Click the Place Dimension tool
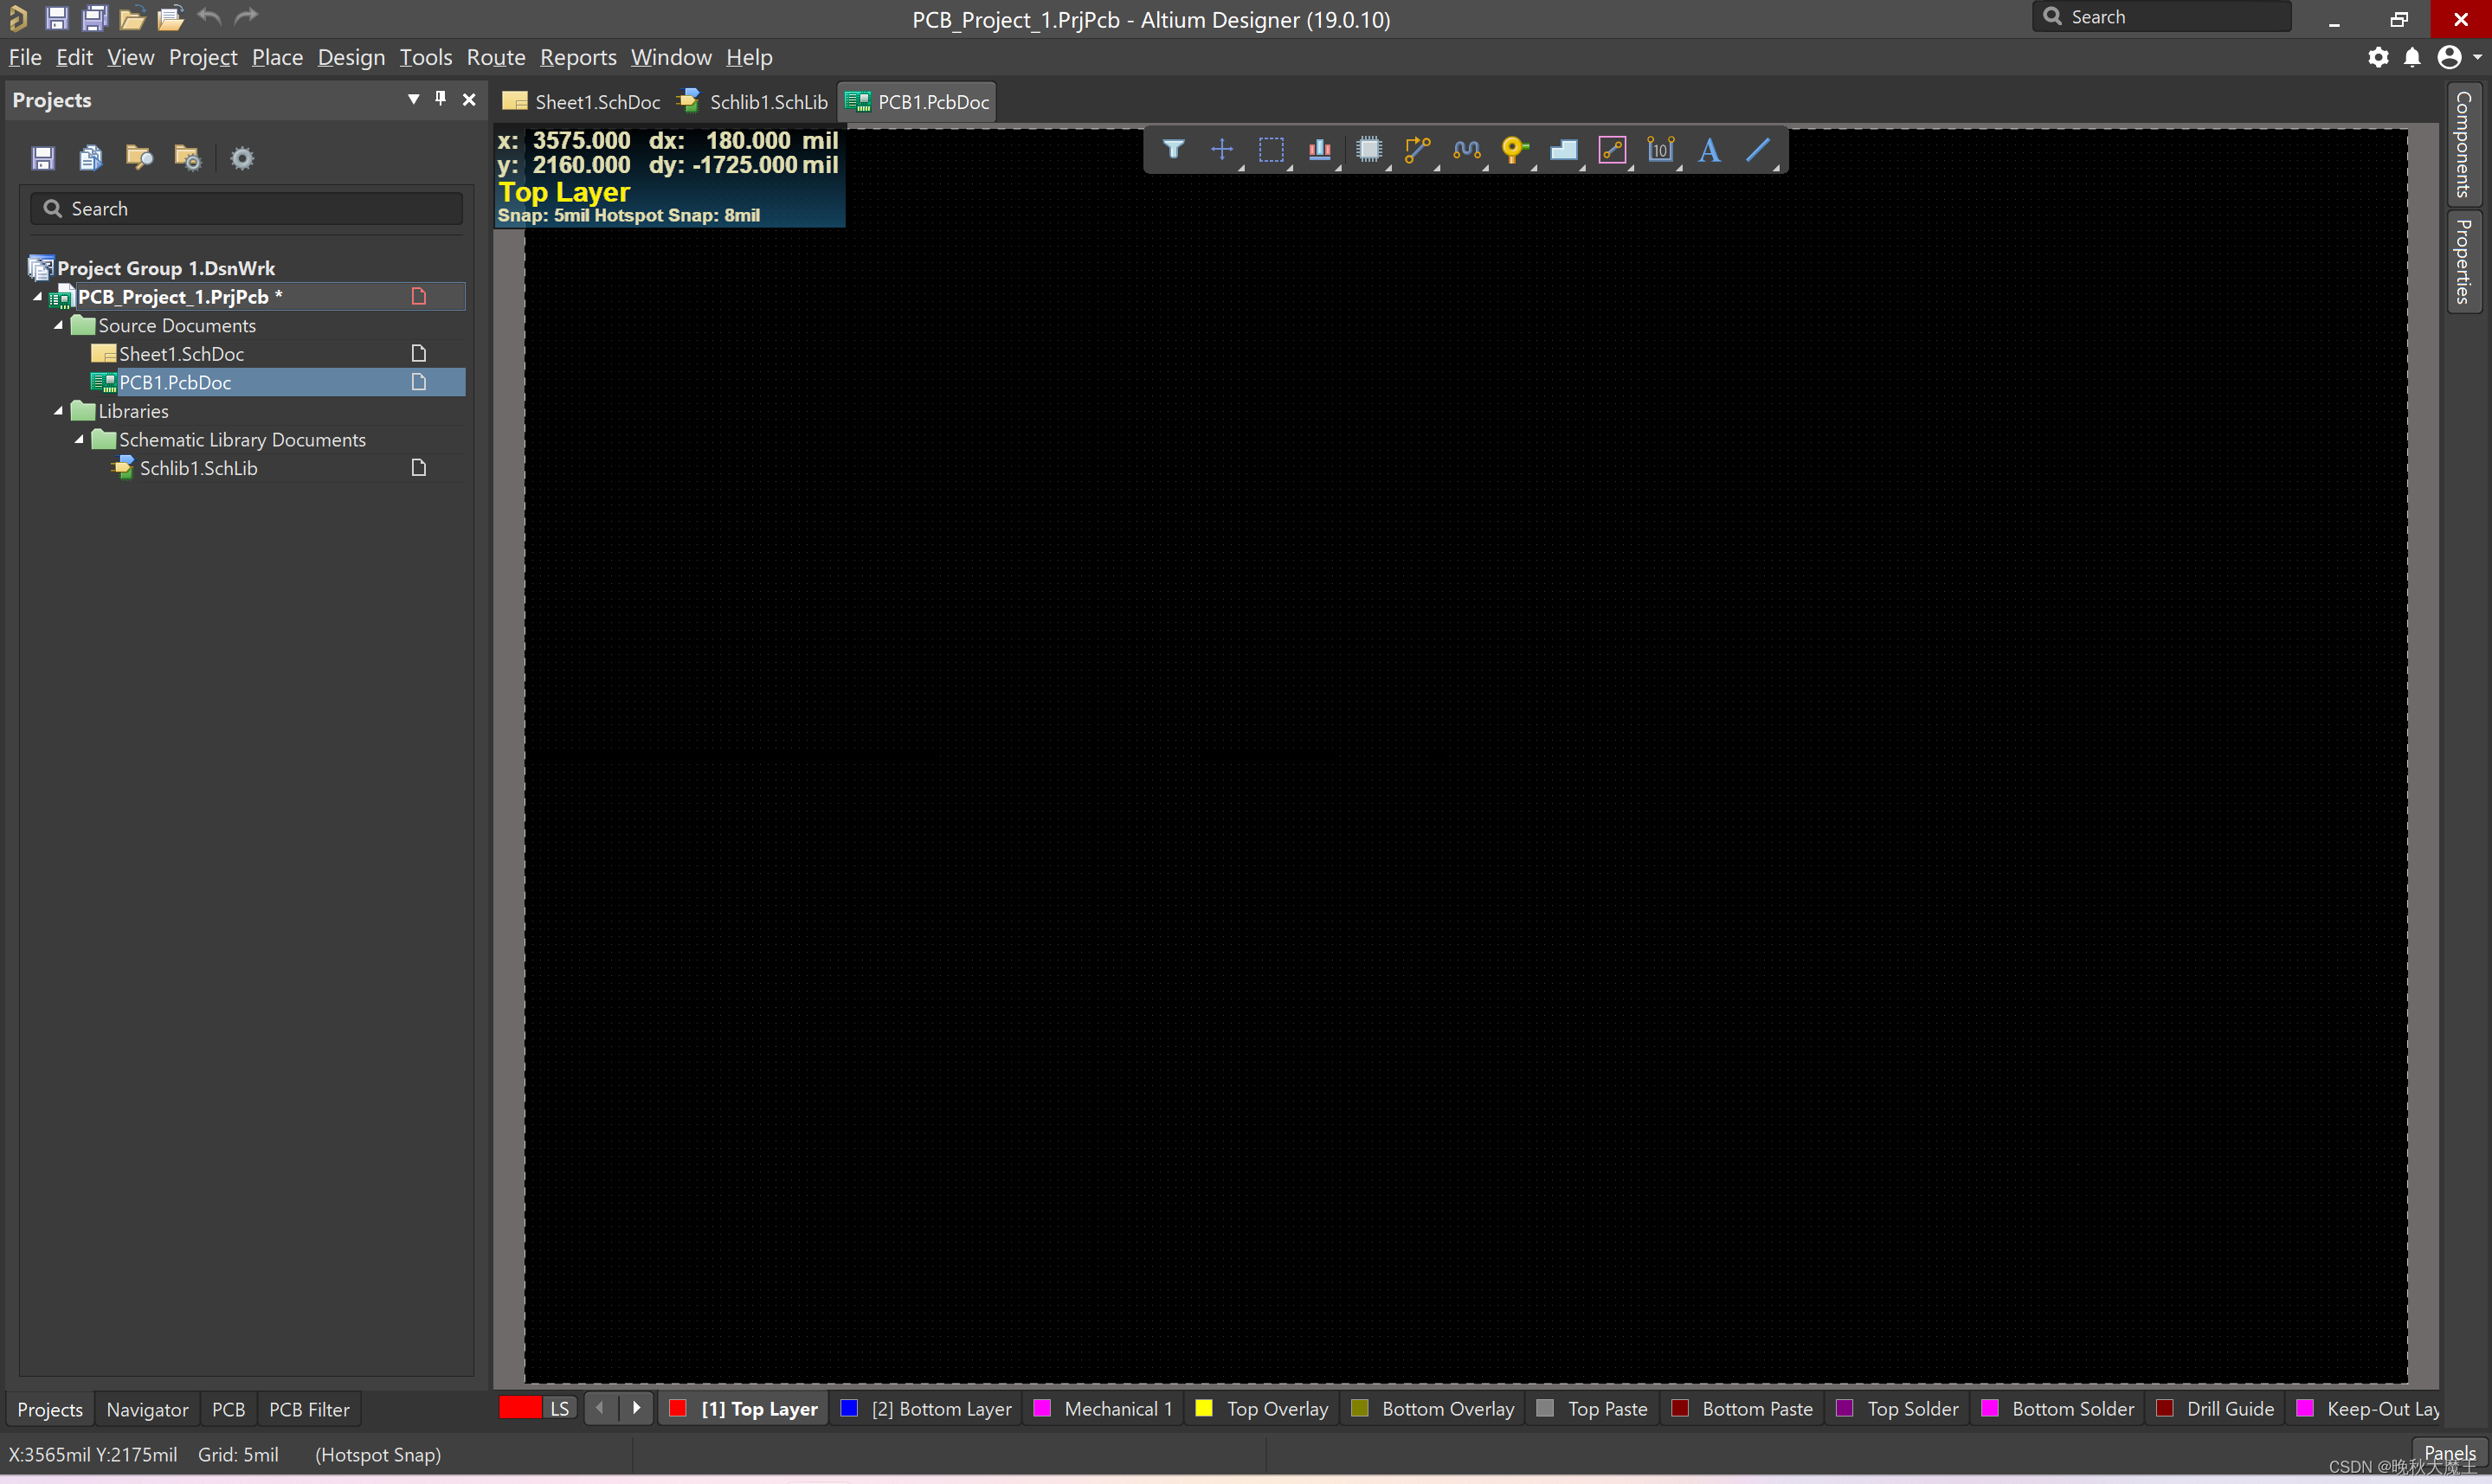The height and width of the screenshot is (1484, 2492). point(1660,150)
